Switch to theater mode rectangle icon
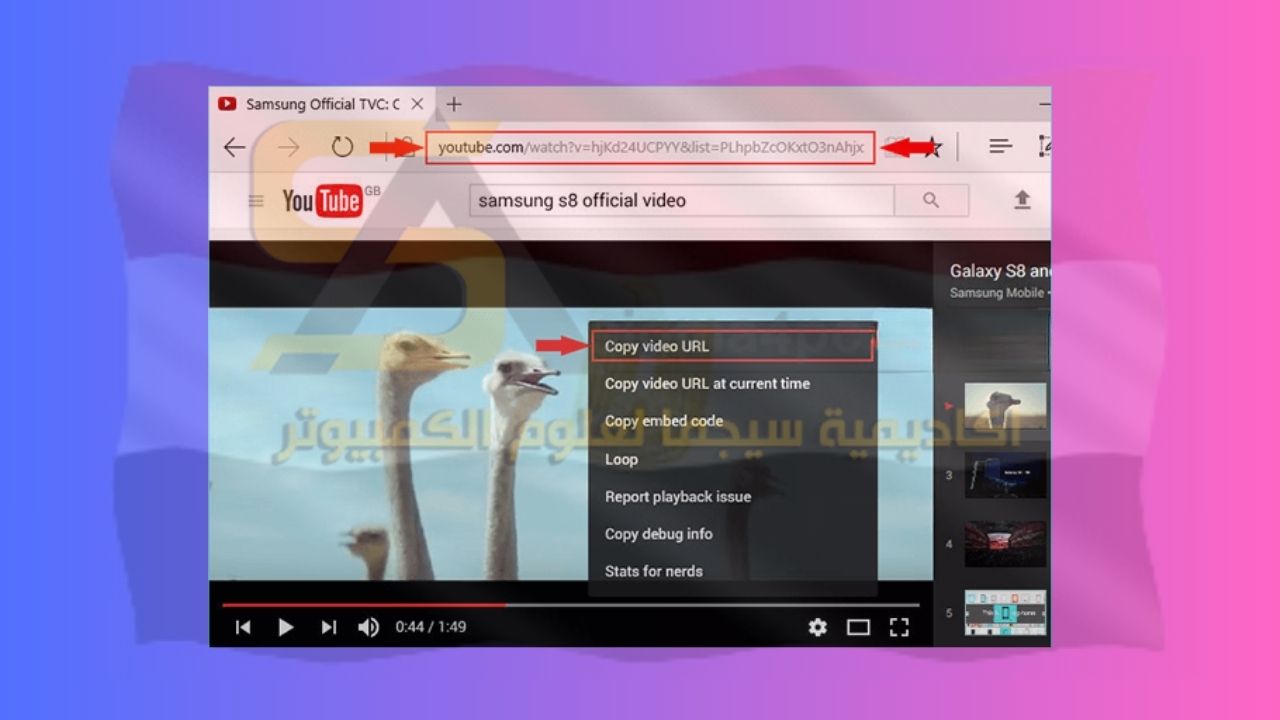 tap(858, 627)
